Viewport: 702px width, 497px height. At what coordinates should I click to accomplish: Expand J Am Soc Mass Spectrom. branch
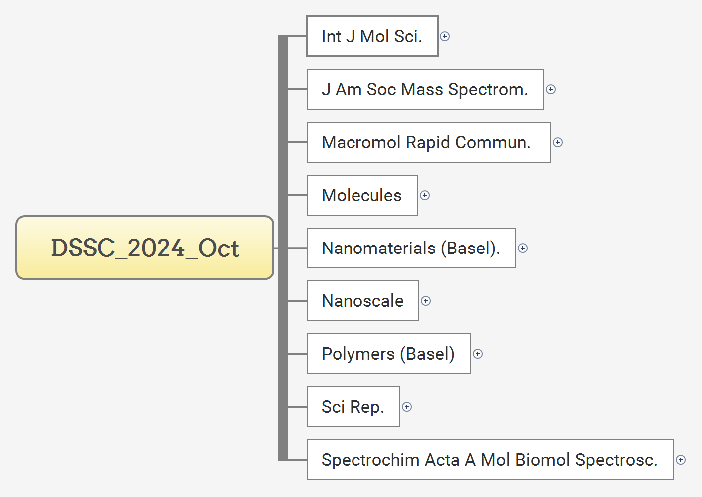[x=551, y=90]
